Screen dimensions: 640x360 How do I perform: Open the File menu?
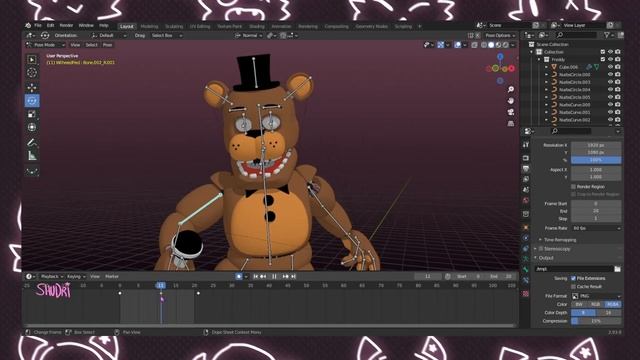pos(38,25)
